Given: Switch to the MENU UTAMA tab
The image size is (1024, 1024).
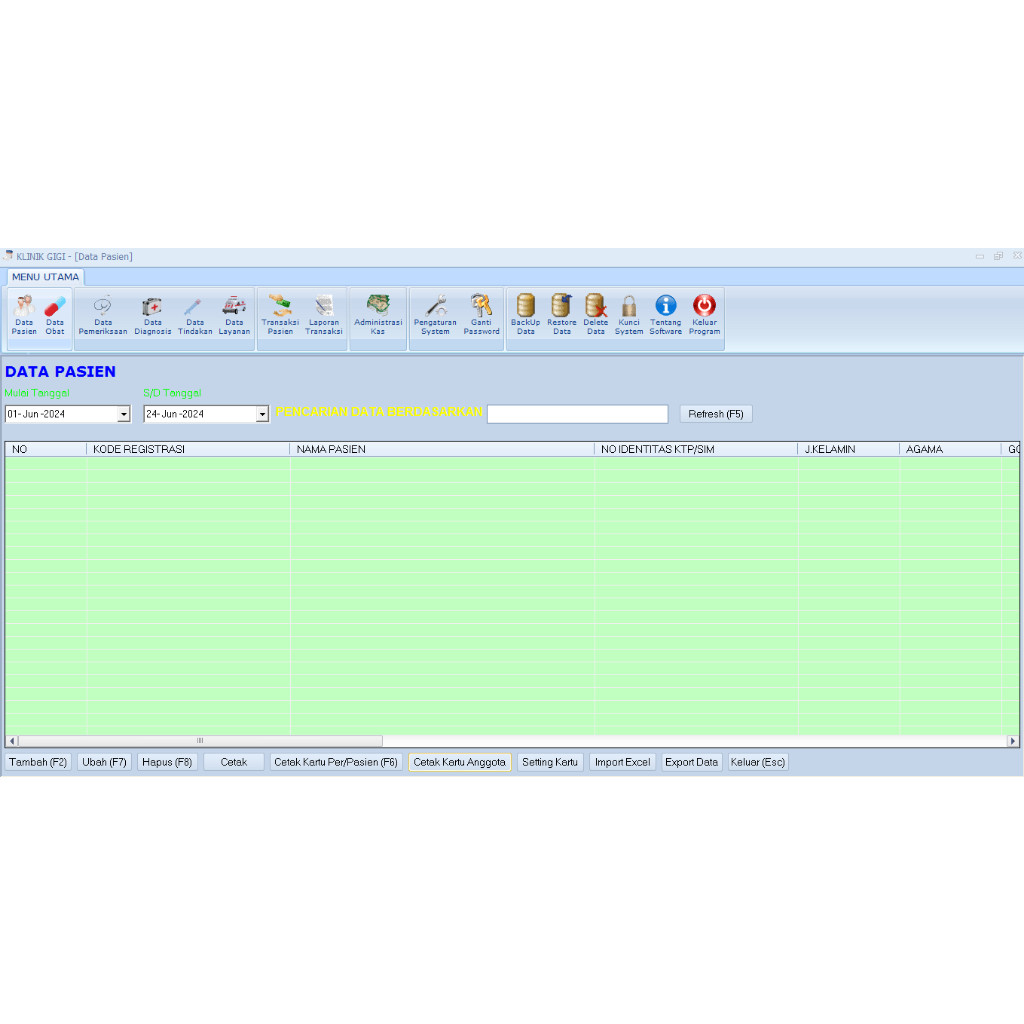Looking at the screenshot, I should click(x=45, y=277).
